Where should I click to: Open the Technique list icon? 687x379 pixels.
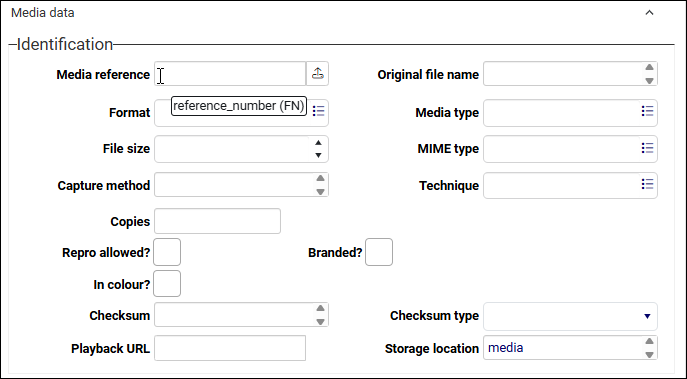point(647,184)
